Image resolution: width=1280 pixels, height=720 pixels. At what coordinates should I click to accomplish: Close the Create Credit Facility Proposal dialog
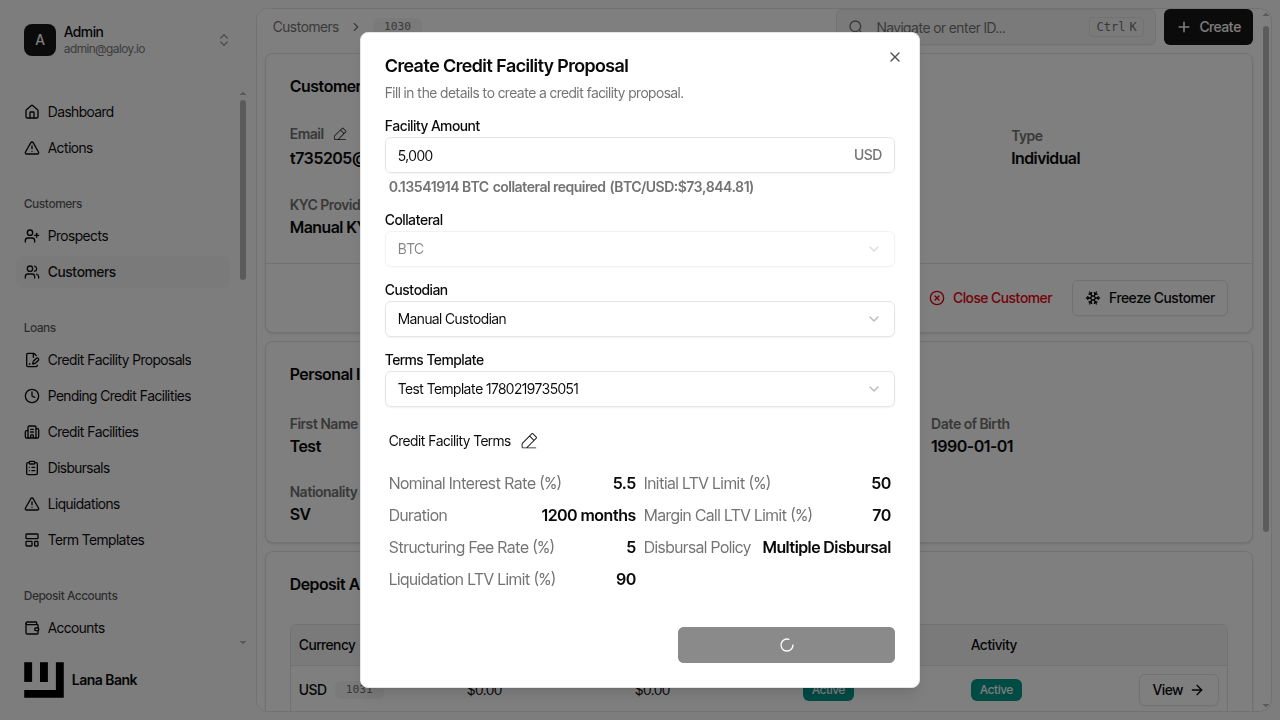point(895,57)
